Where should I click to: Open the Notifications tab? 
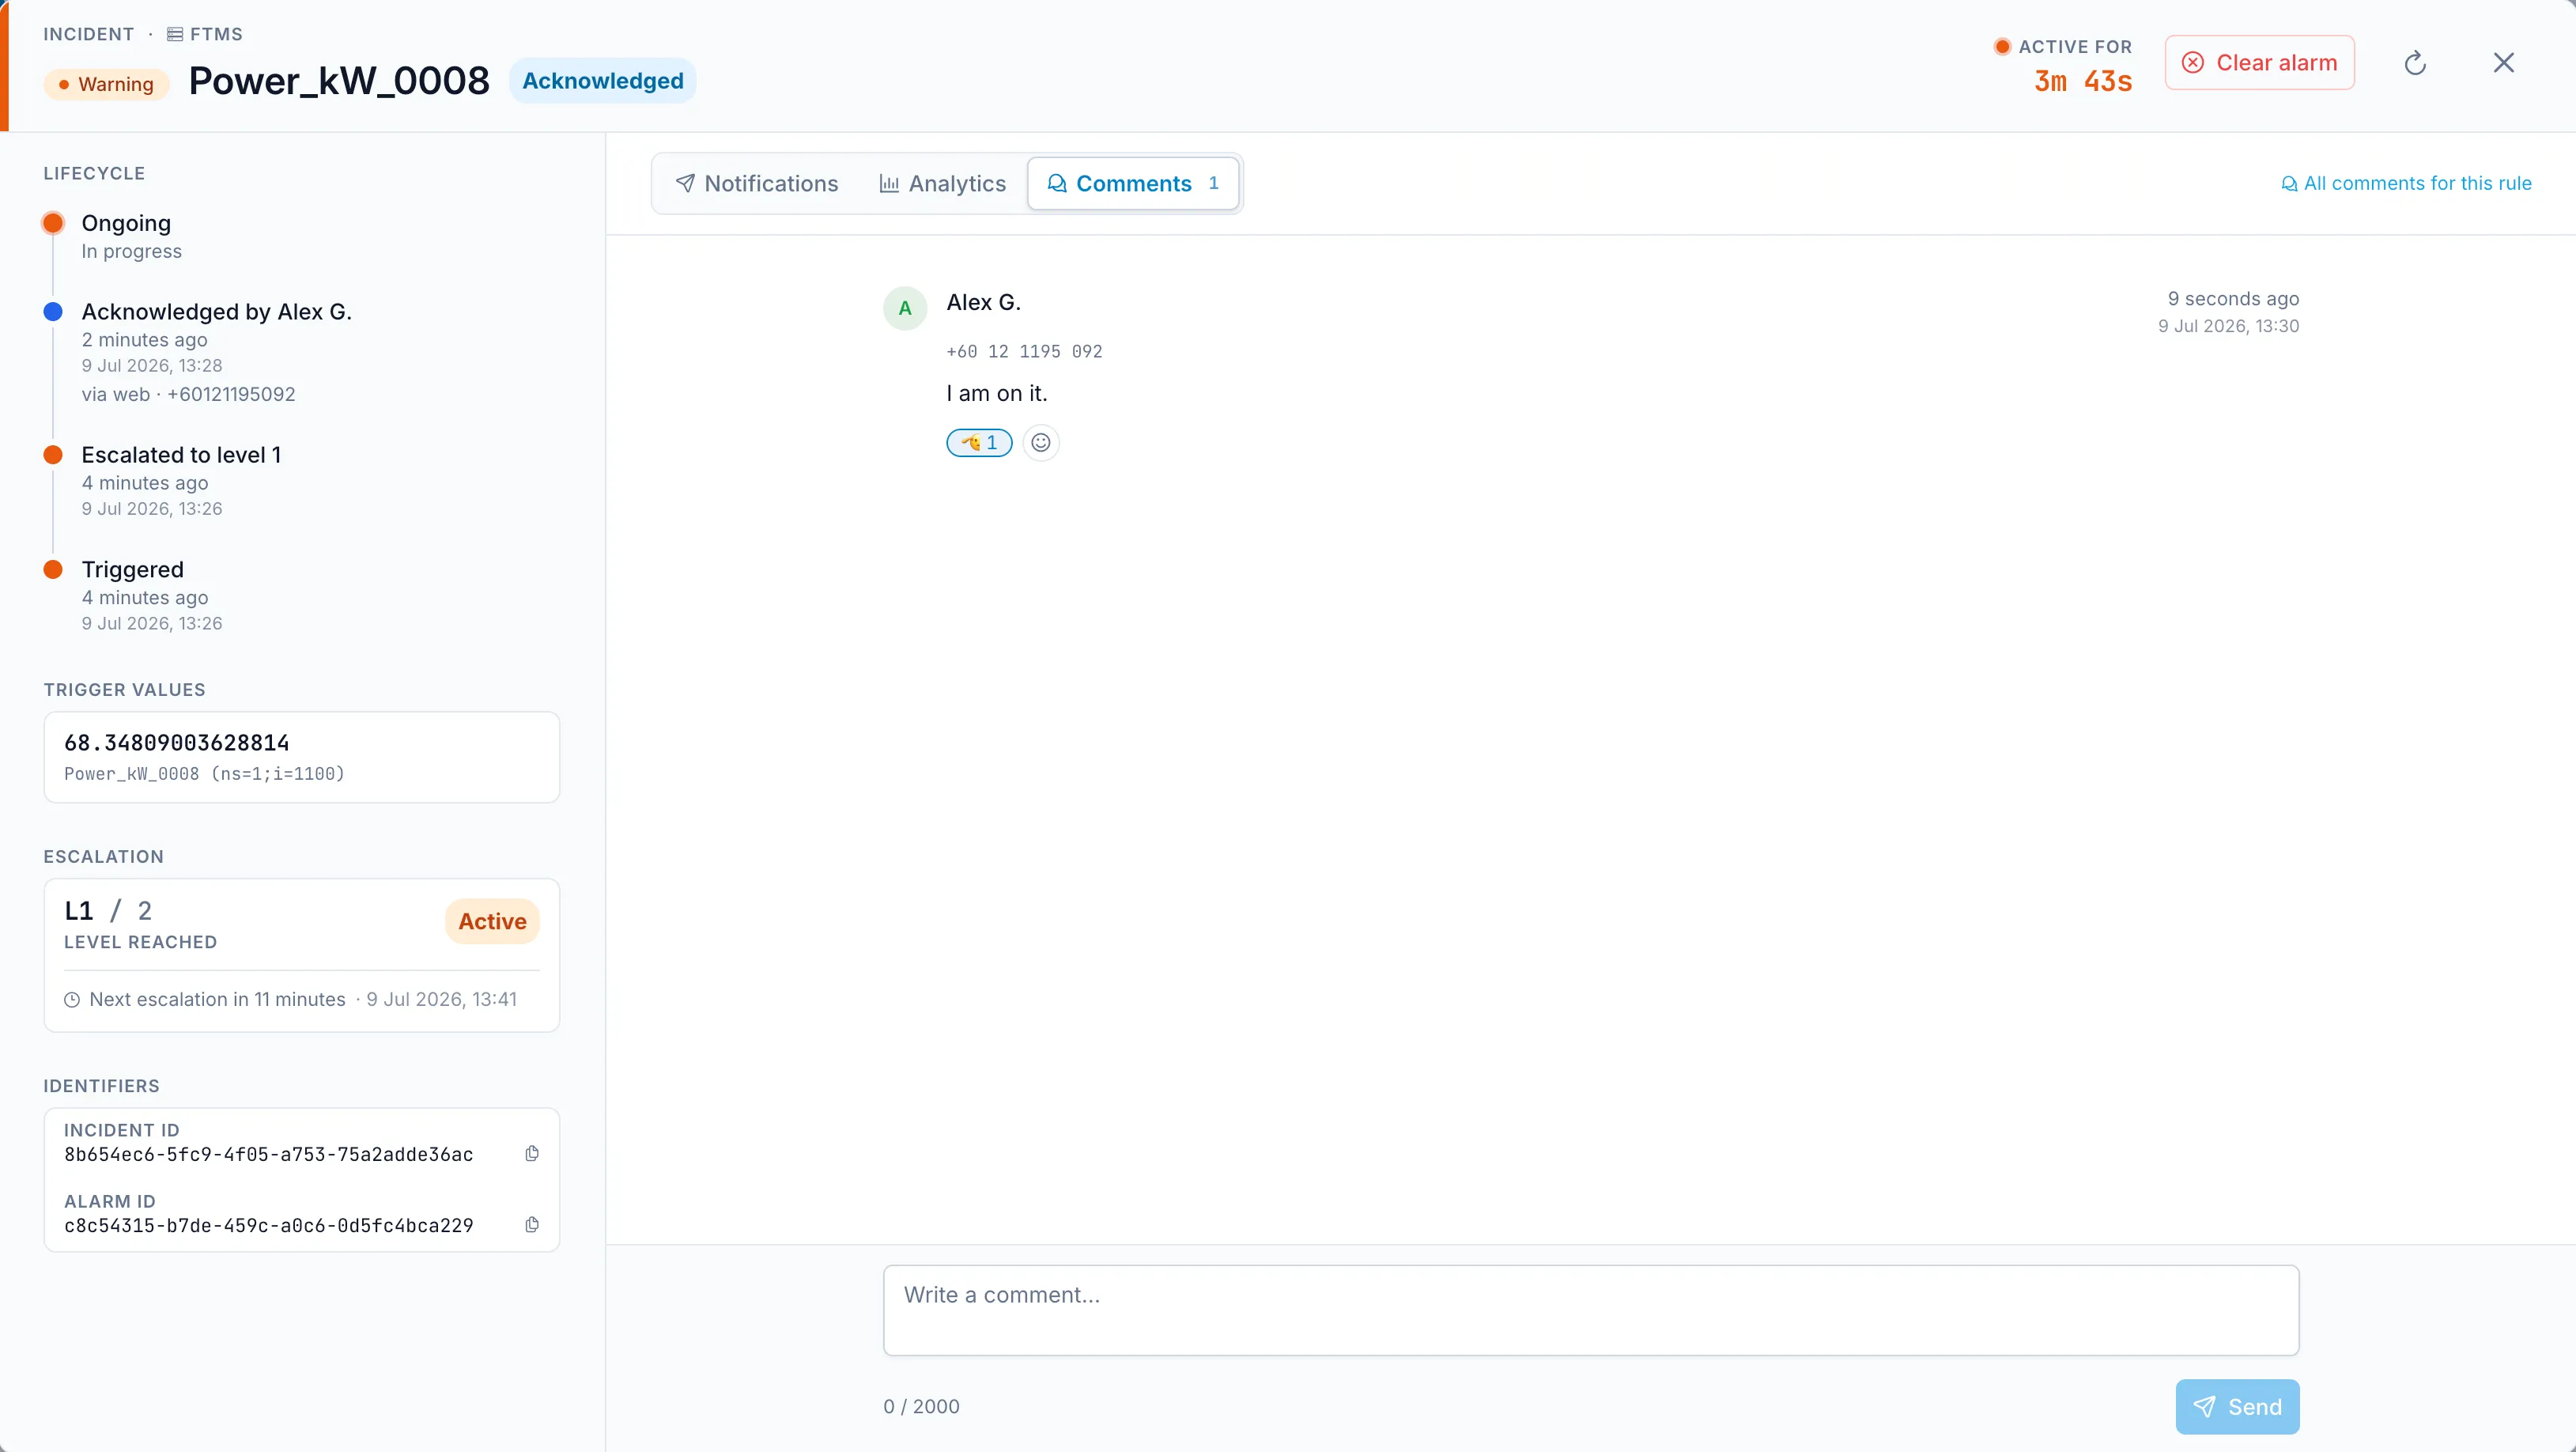[x=757, y=183]
